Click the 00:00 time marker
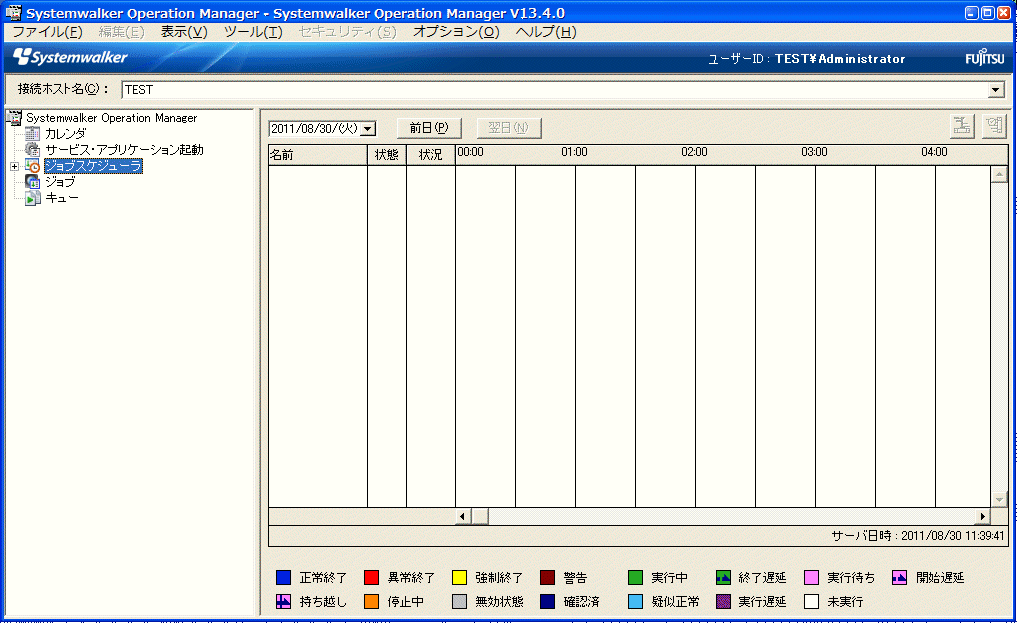This screenshot has width=1017, height=623. [470, 152]
